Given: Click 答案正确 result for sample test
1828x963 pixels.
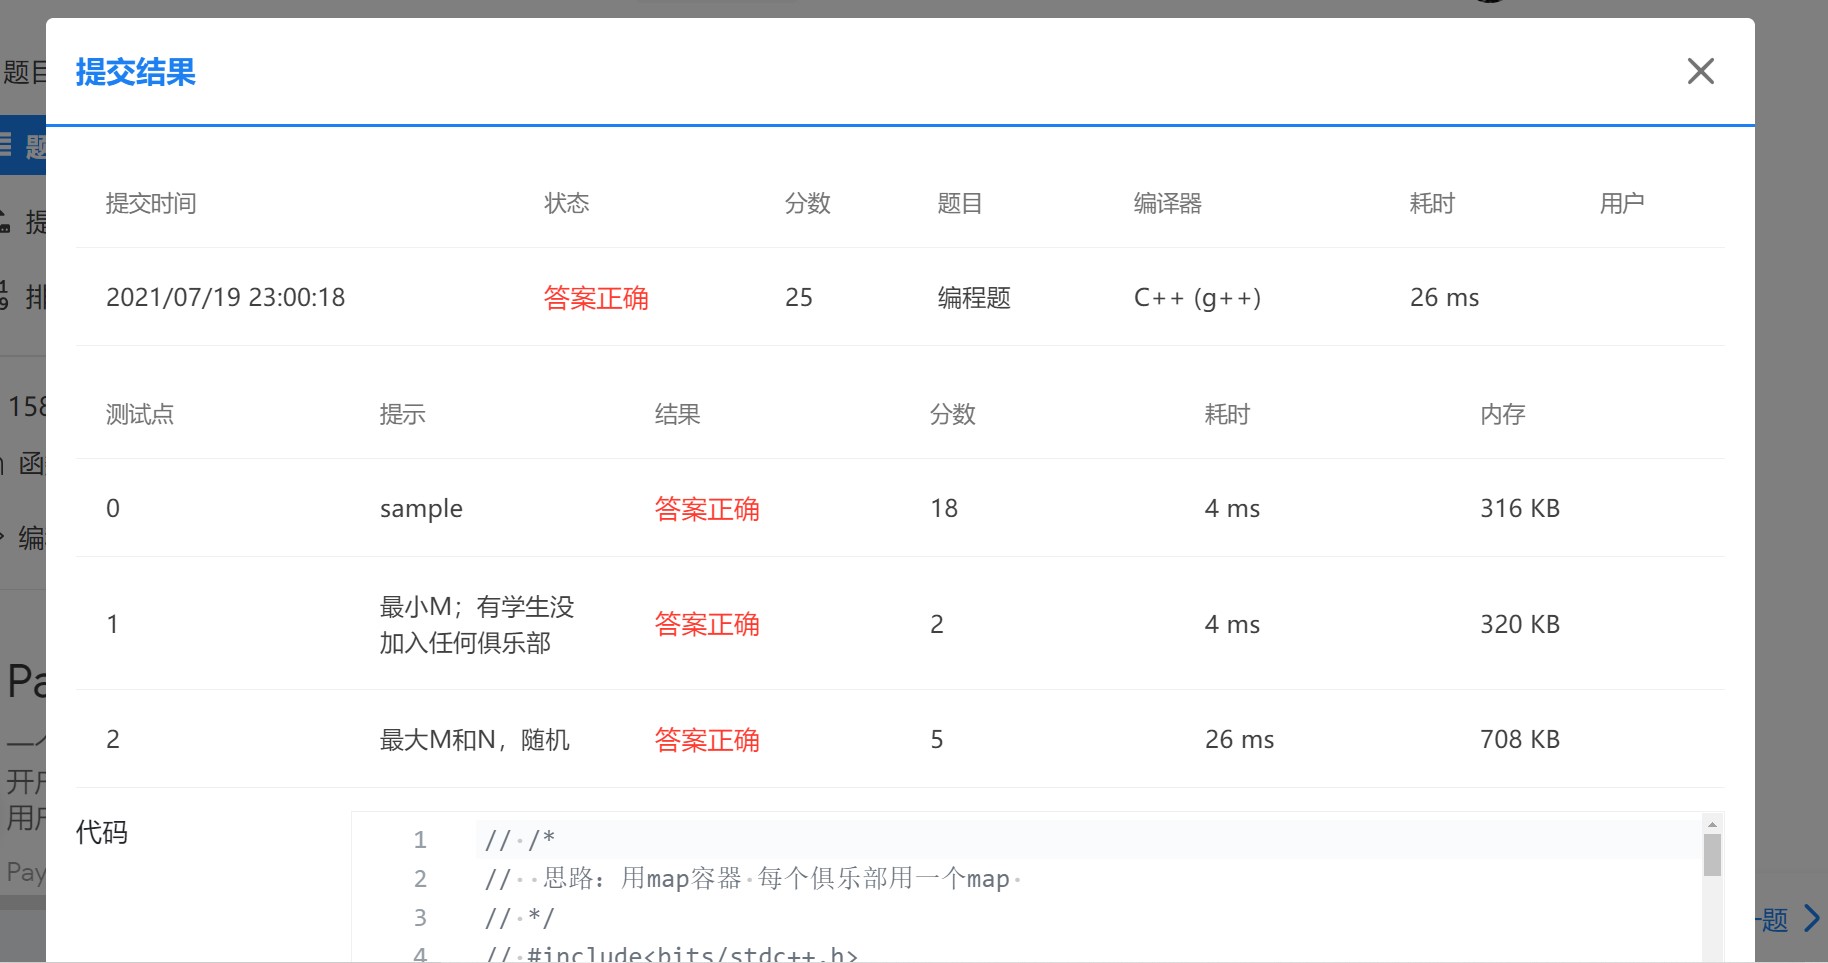Looking at the screenshot, I should pyautogui.click(x=706, y=508).
